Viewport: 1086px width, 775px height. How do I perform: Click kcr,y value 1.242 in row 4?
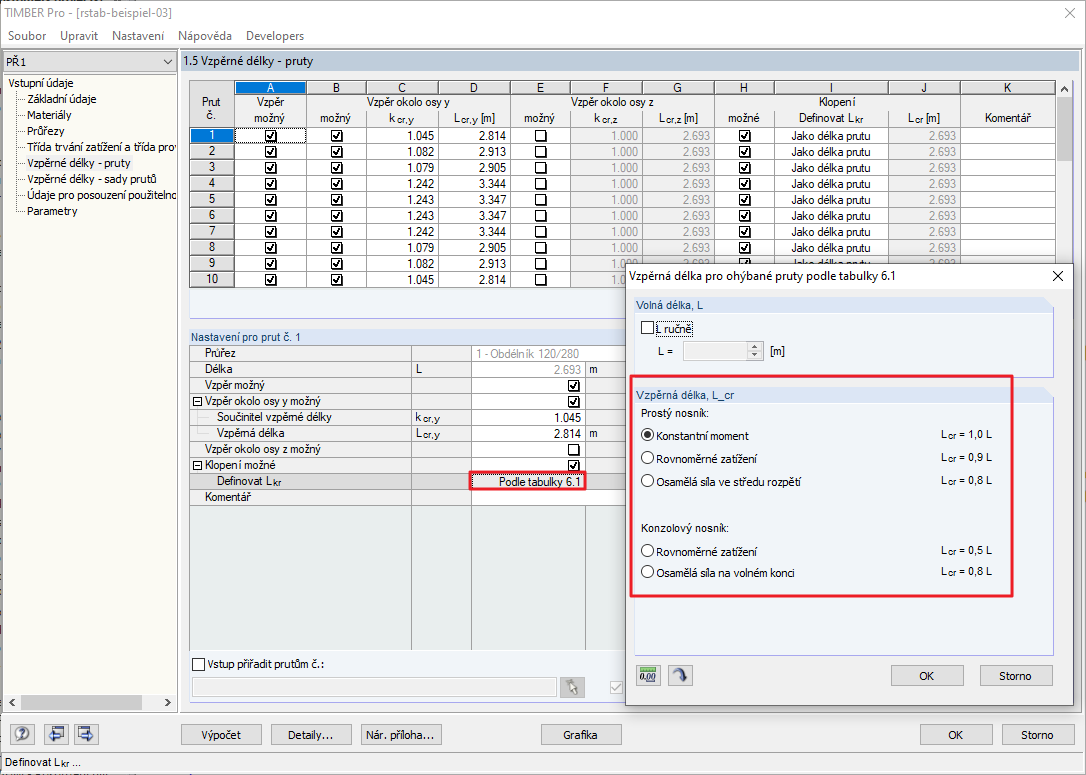(x=402, y=184)
